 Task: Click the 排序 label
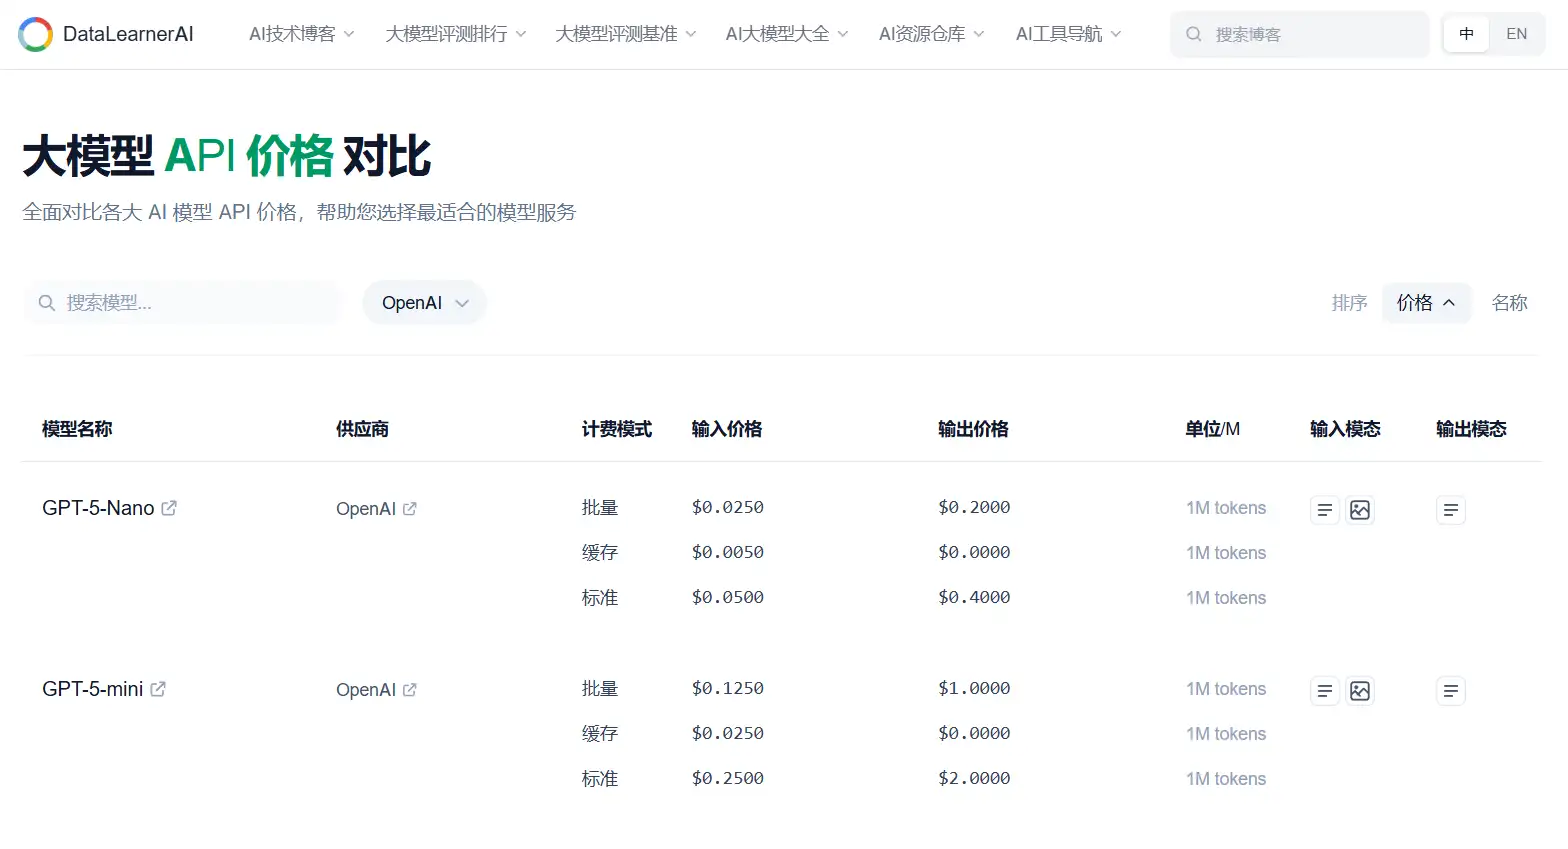click(1350, 303)
